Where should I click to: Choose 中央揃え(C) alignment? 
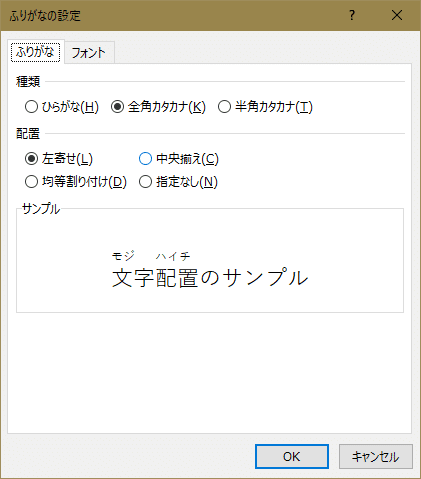coord(179,159)
